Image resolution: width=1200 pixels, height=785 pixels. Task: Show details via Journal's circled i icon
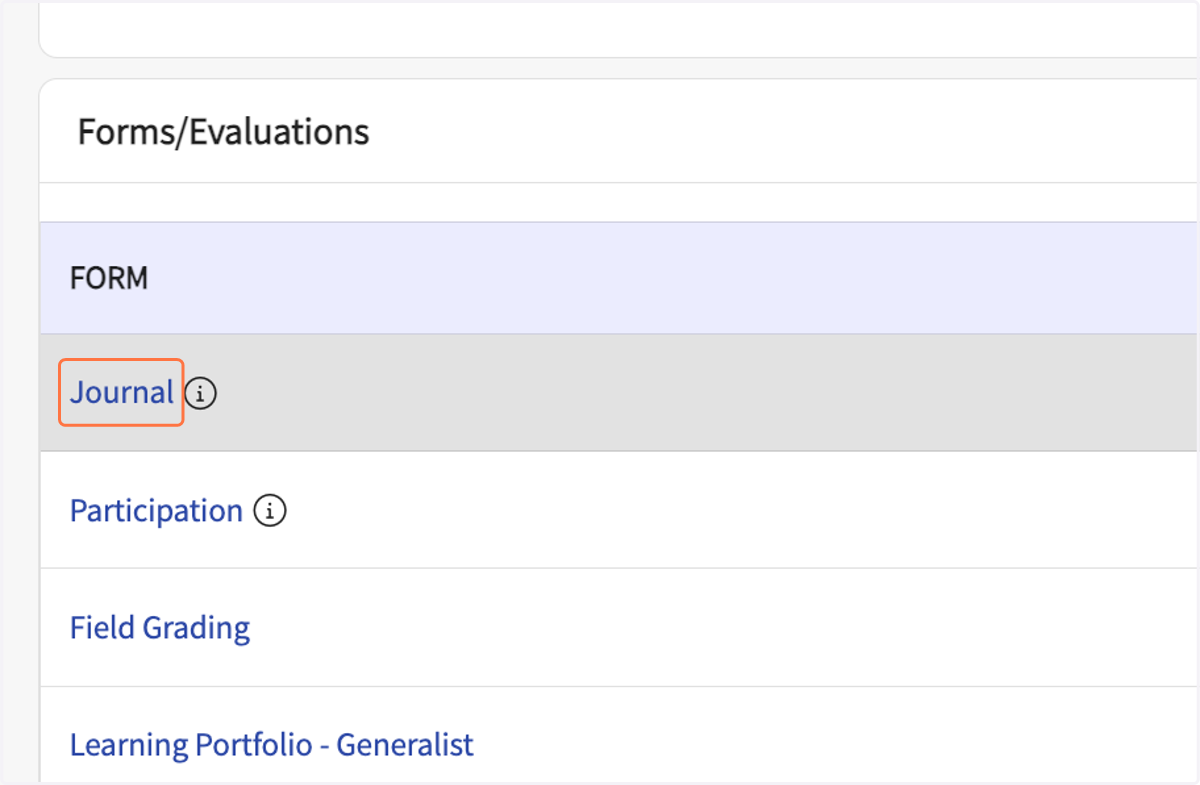pyautogui.click(x=201, y=393)
